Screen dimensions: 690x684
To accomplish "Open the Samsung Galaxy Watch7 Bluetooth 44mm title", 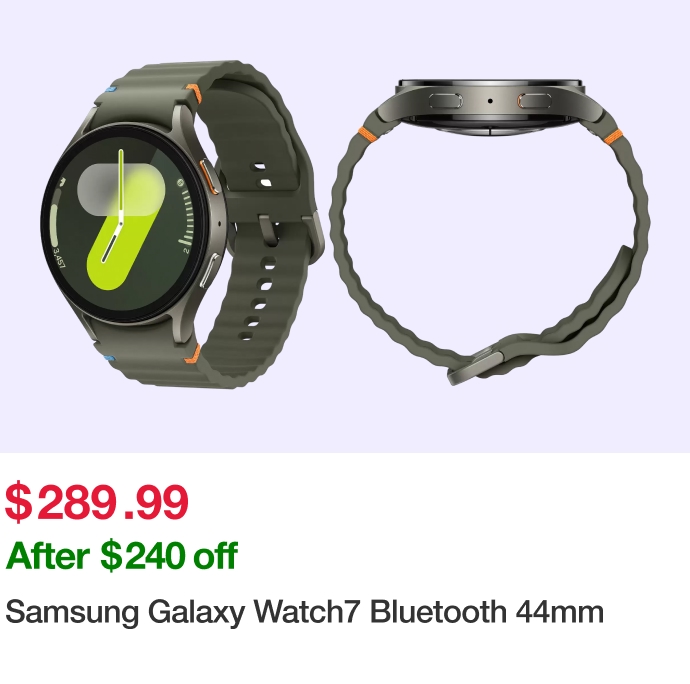I will pyautogui.click(x=305, y=612).
